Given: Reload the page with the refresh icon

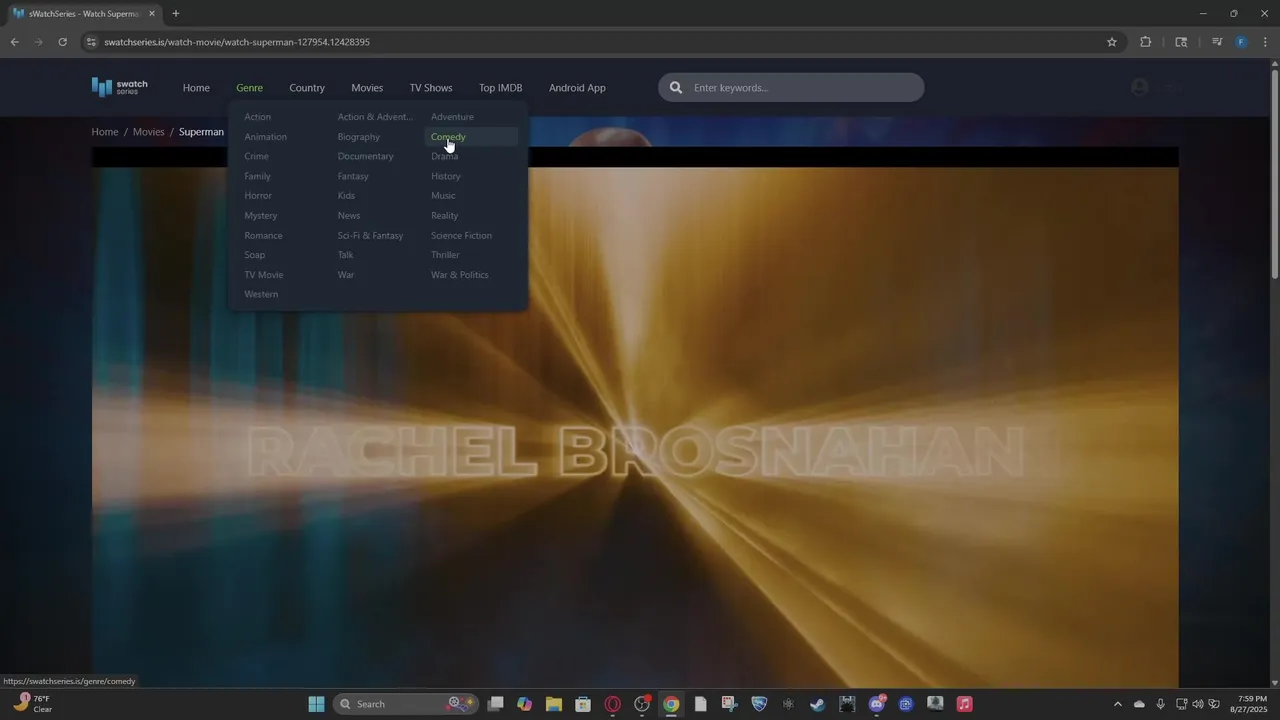Looking at the screenshot, I should tap(62, 42).
